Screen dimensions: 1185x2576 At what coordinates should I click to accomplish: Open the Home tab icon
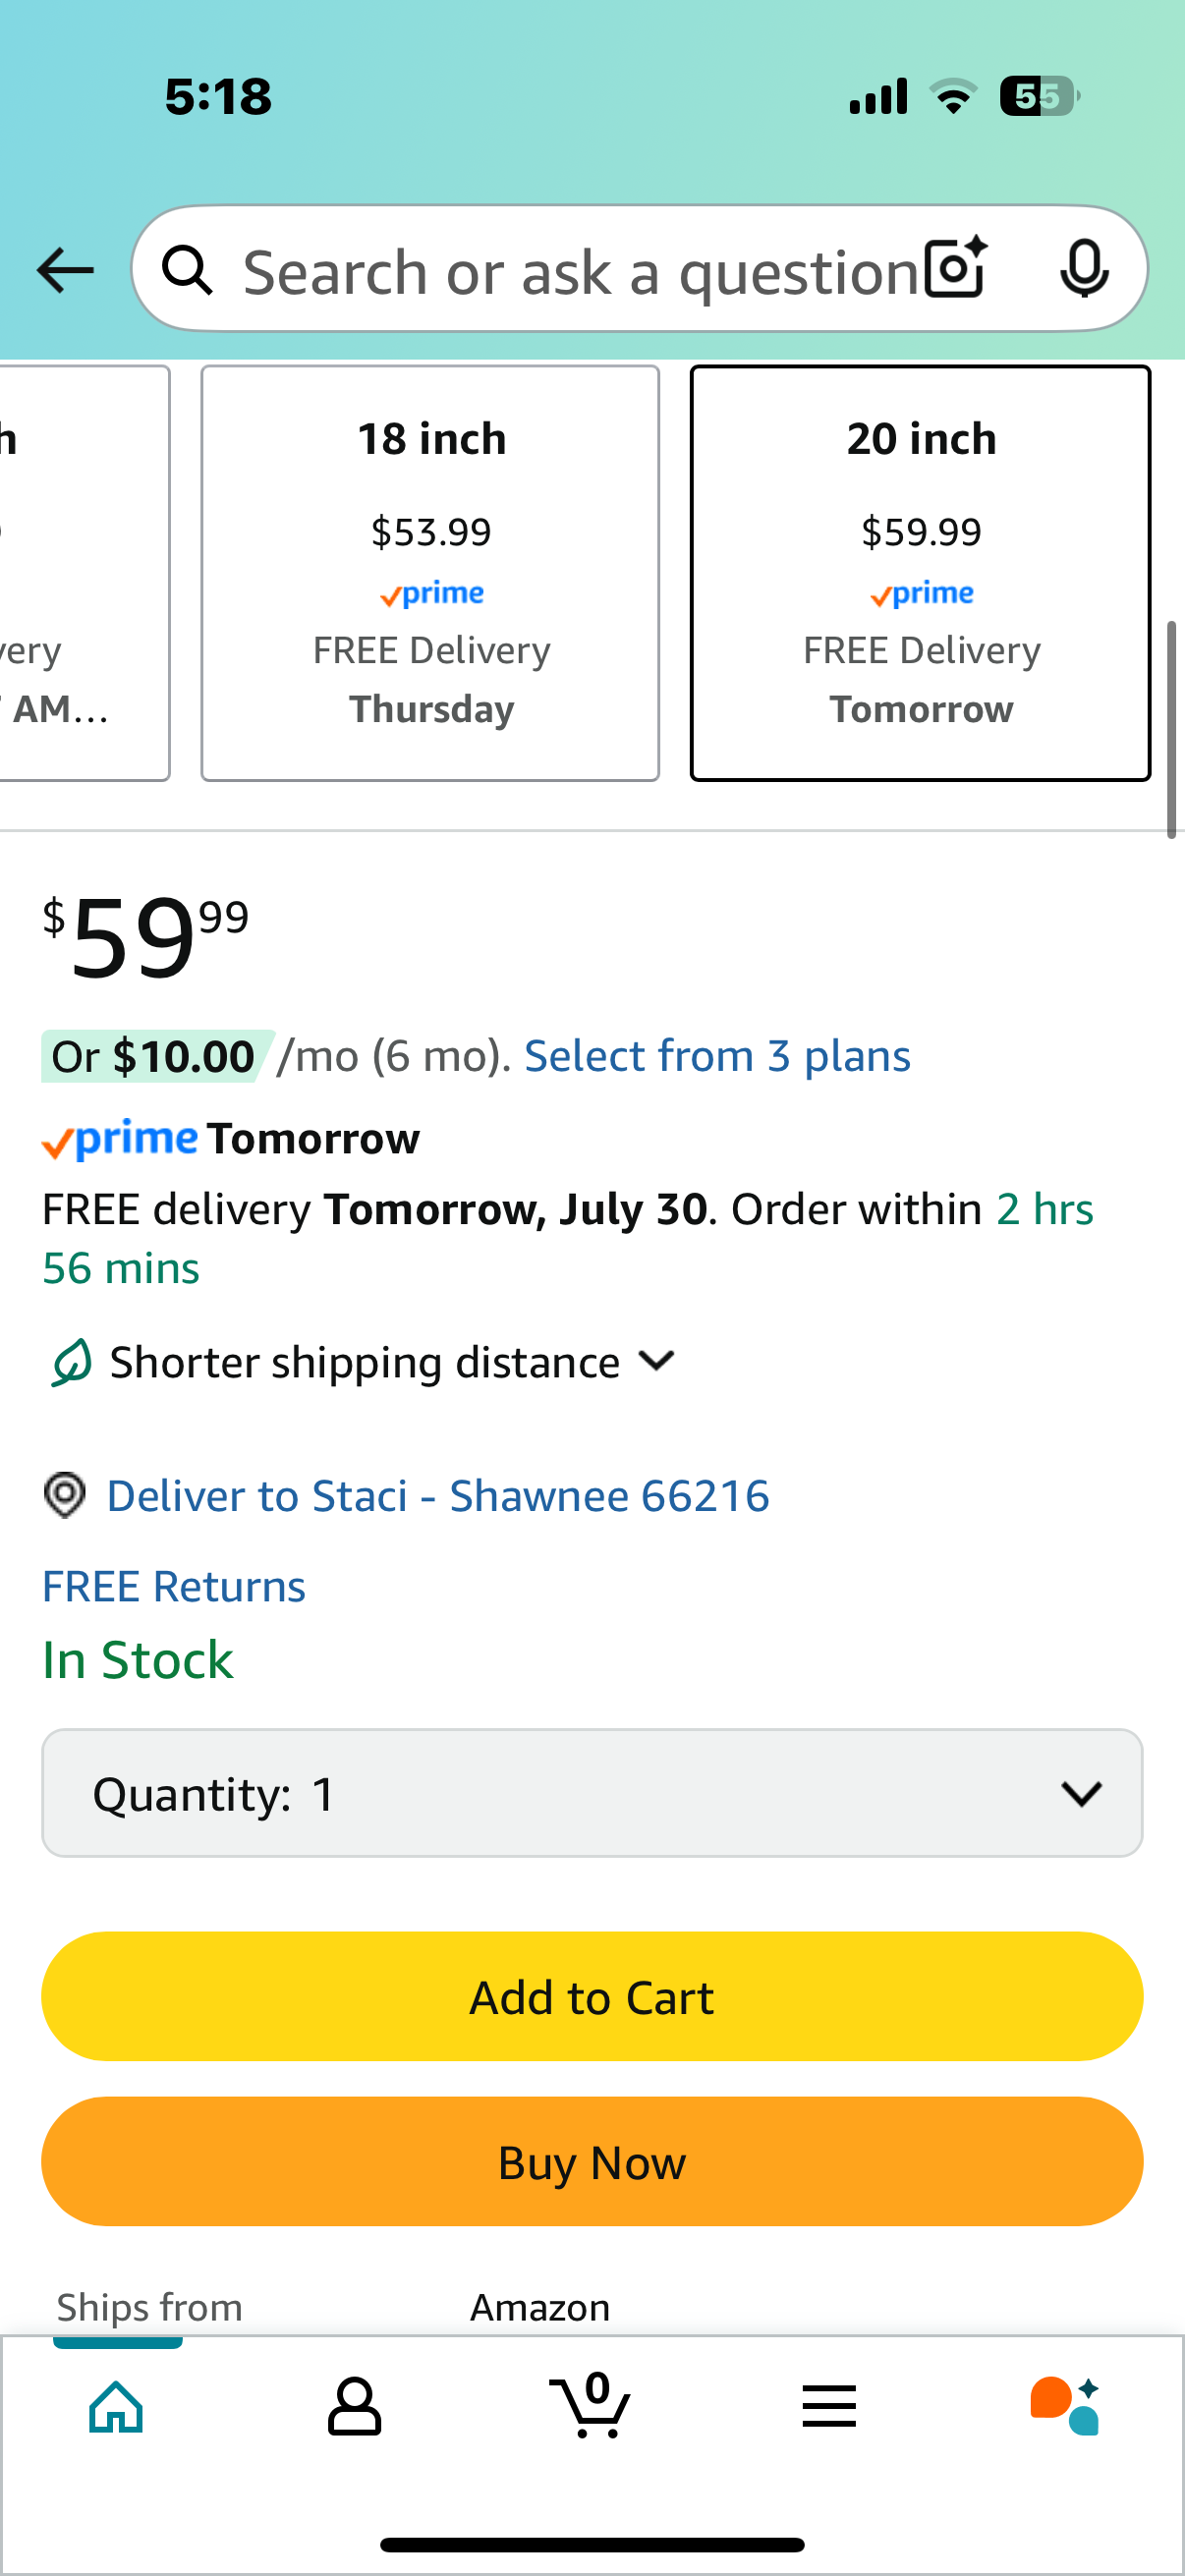[x=116, y=2406]
